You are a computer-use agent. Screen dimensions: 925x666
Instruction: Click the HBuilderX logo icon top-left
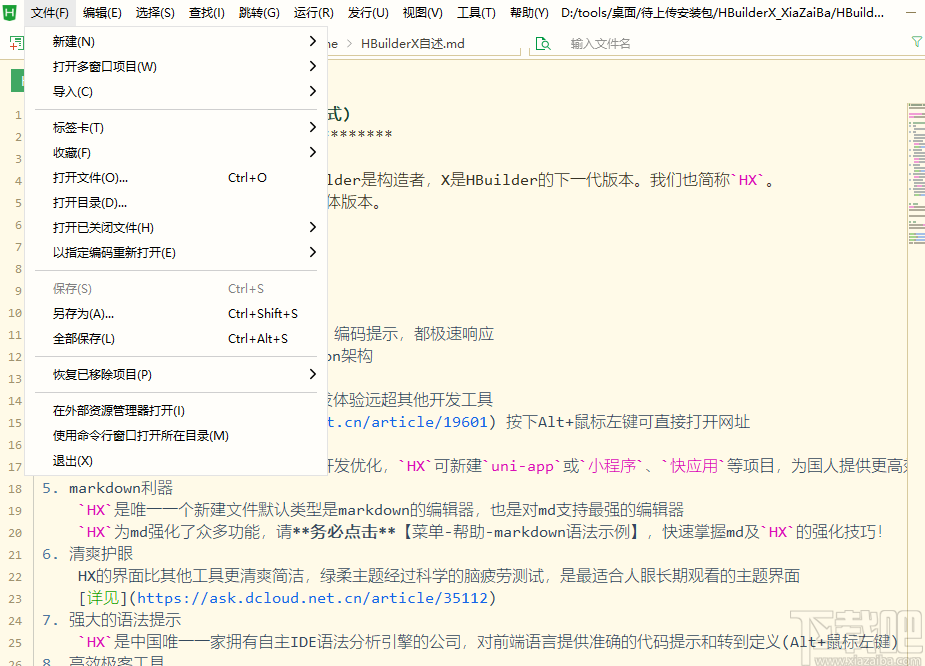[11, 12]
